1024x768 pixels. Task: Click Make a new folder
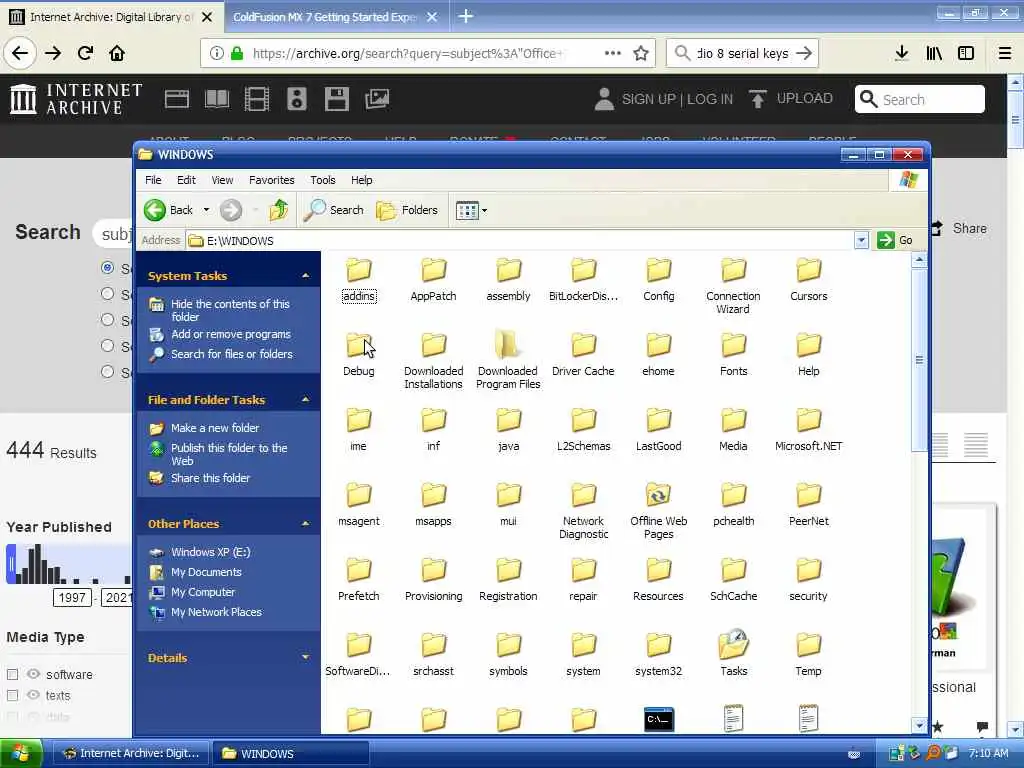coord(215,428)
